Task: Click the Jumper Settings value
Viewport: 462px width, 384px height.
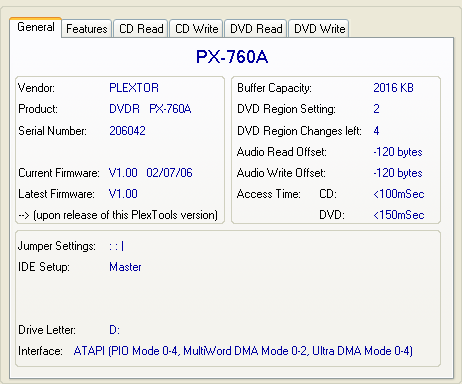Action: 117,246
